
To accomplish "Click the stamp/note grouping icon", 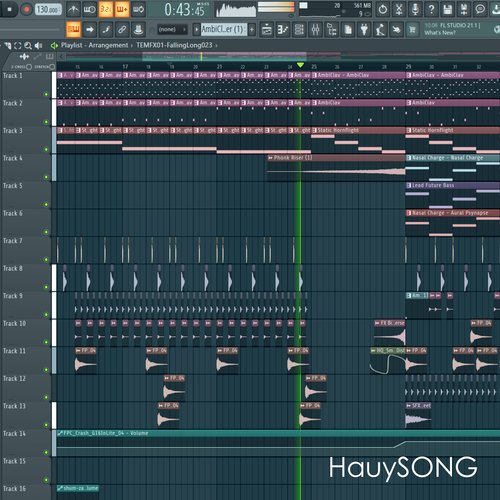I will pos(138,30).
